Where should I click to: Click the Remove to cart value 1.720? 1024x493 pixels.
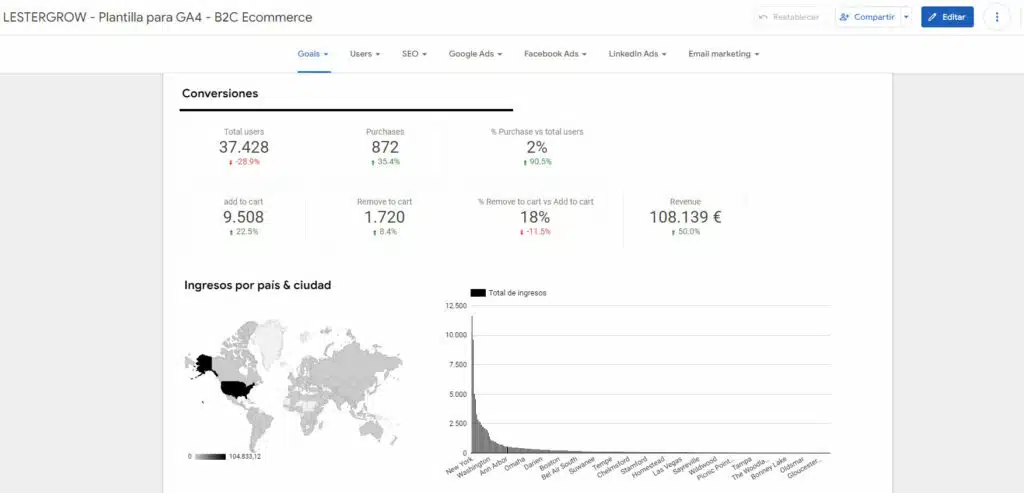pos(385,217)
